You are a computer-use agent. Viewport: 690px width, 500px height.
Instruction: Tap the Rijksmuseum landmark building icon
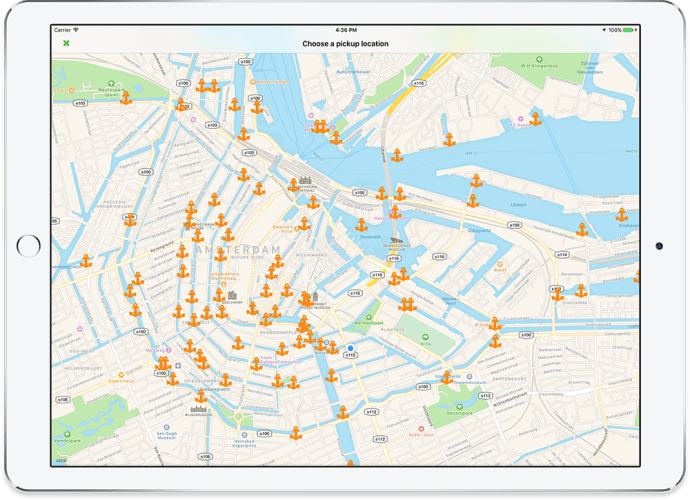click(x=198, y=409)
